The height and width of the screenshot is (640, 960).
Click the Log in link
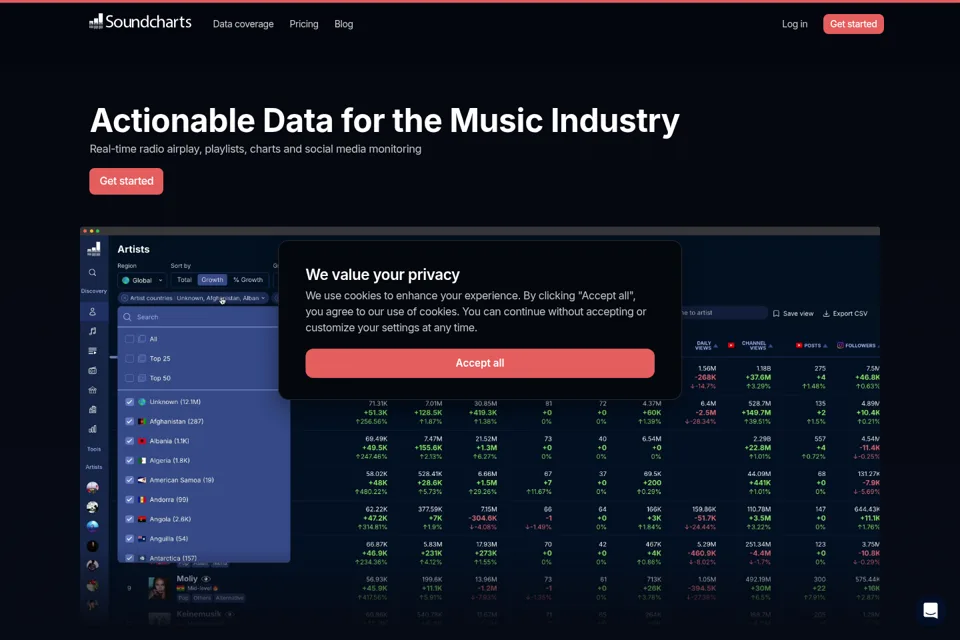pos(794,24)
